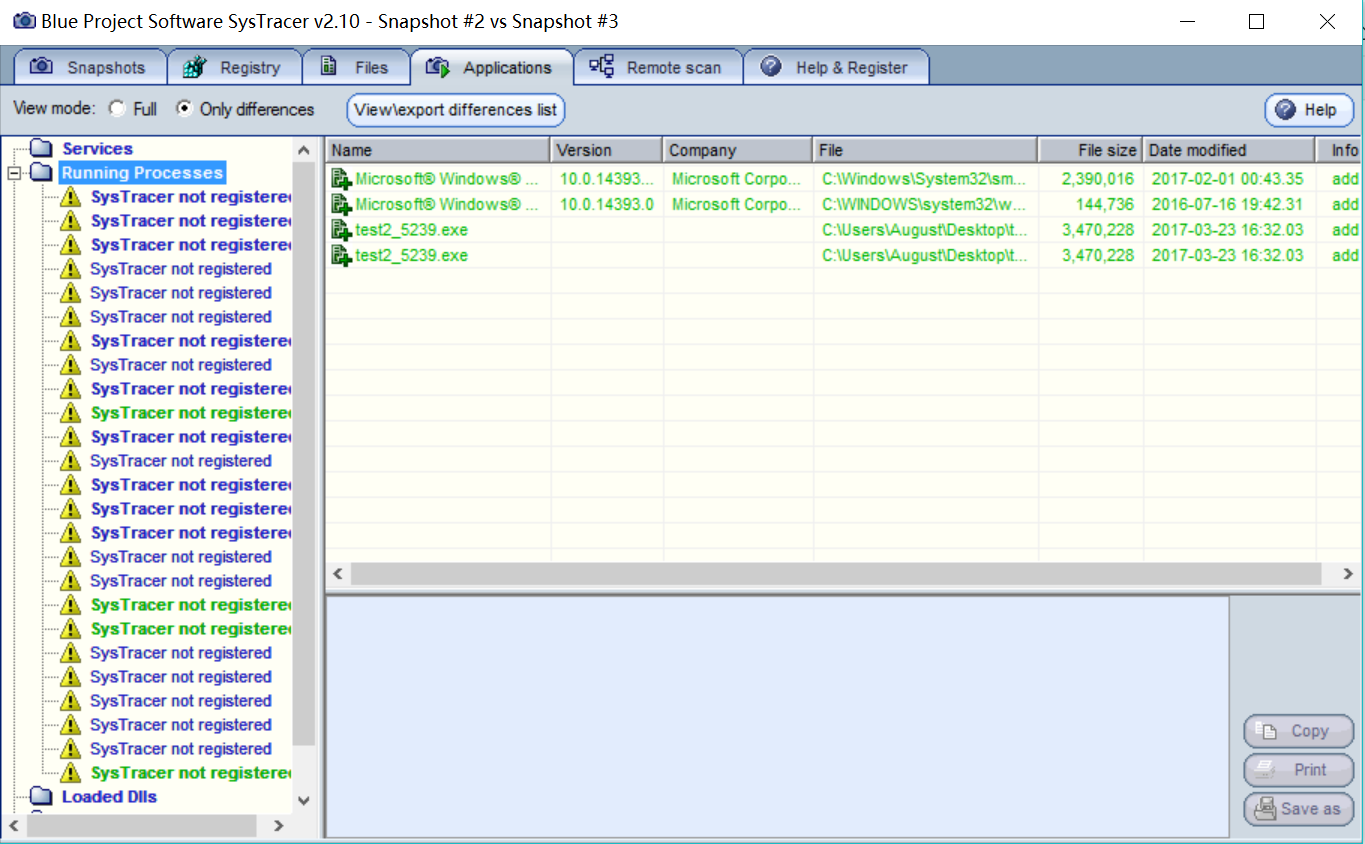Click the process table scroll right arrow

[1350, 574]
